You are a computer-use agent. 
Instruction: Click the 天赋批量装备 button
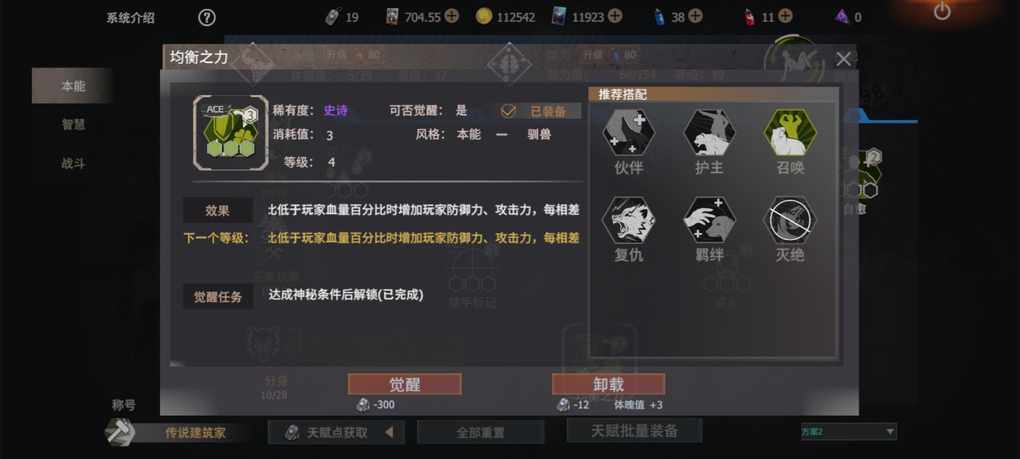click(634, 430)
